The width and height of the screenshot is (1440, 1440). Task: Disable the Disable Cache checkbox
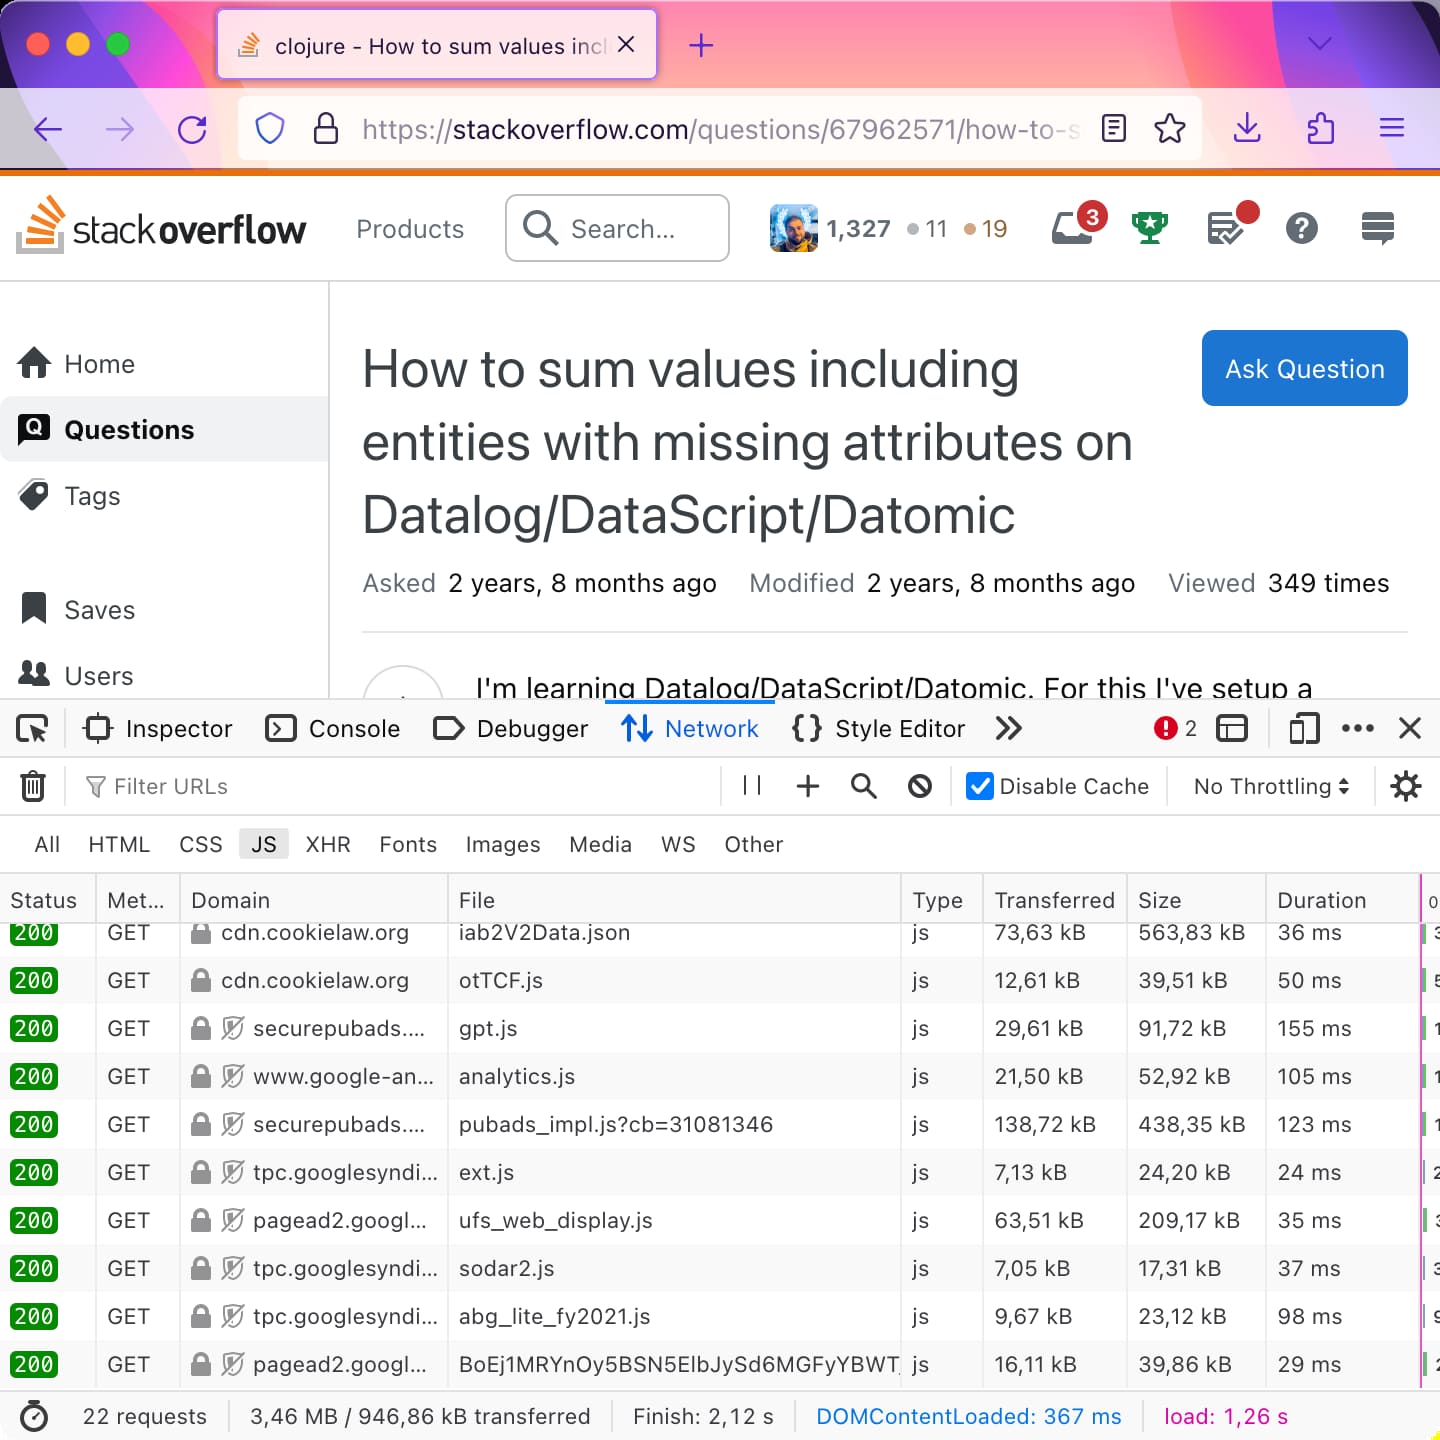[x=978, y=786]
